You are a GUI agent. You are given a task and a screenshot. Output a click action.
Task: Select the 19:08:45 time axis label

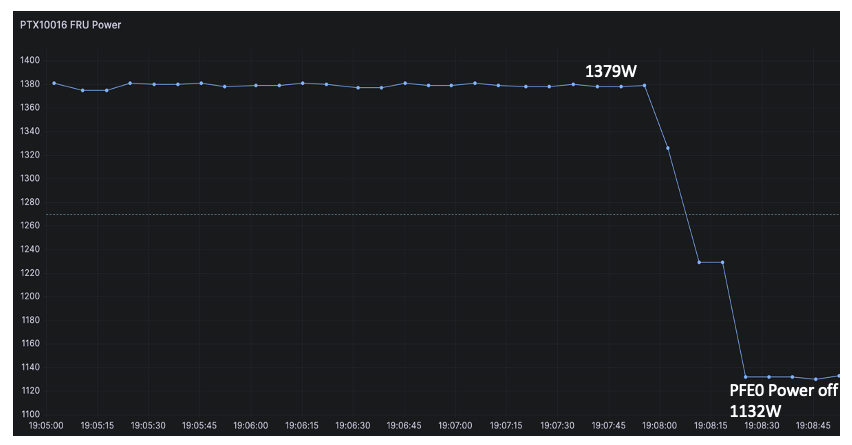(813, 425)
